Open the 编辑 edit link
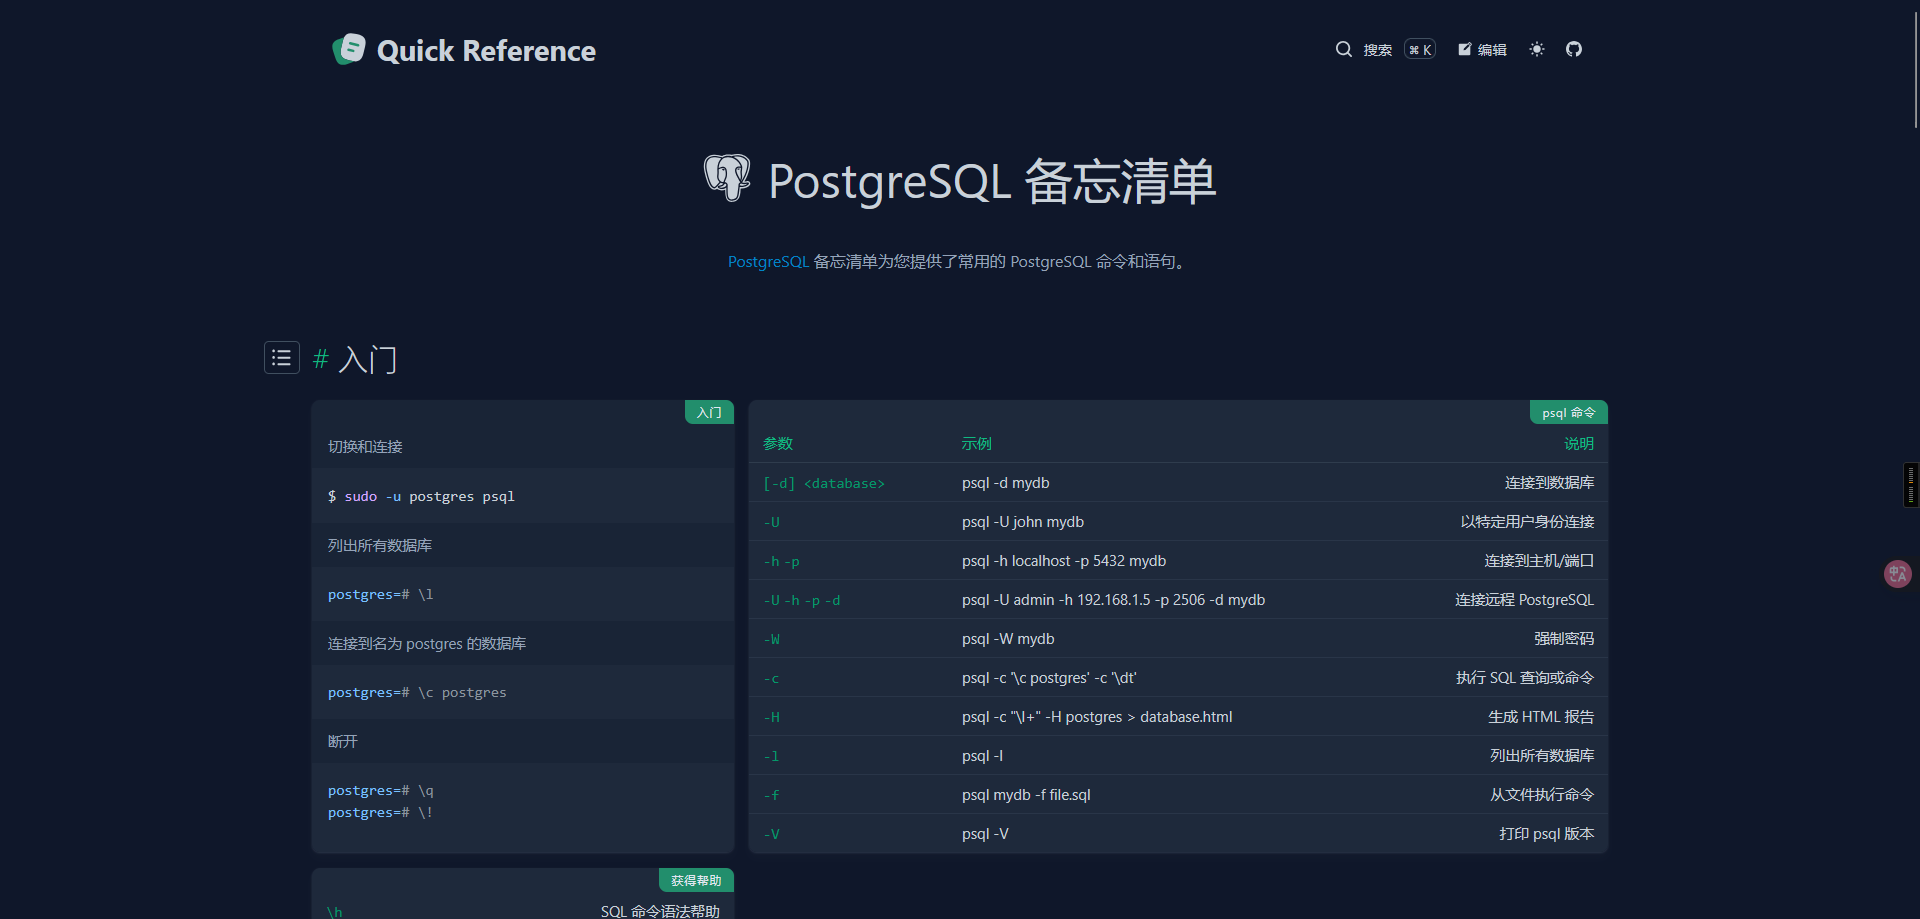Screen dimensions: 1920x919 point(1482,49)
